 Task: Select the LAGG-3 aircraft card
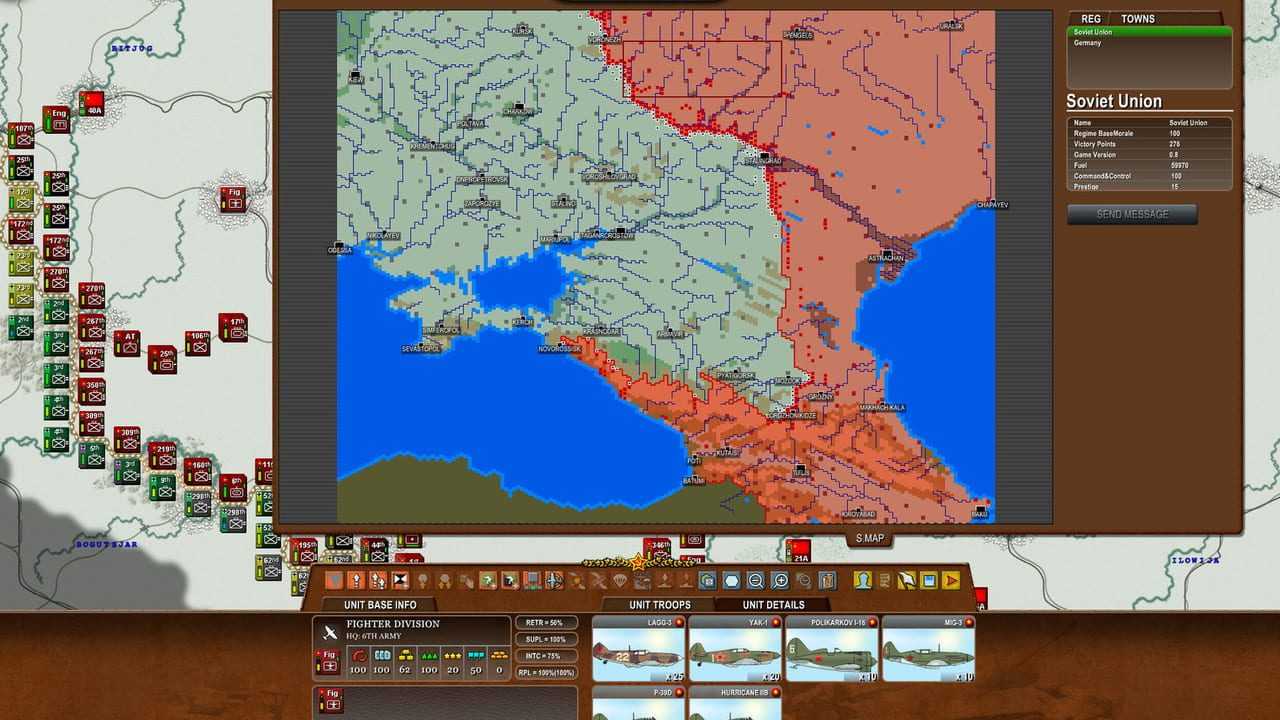(x=638, y=649)
